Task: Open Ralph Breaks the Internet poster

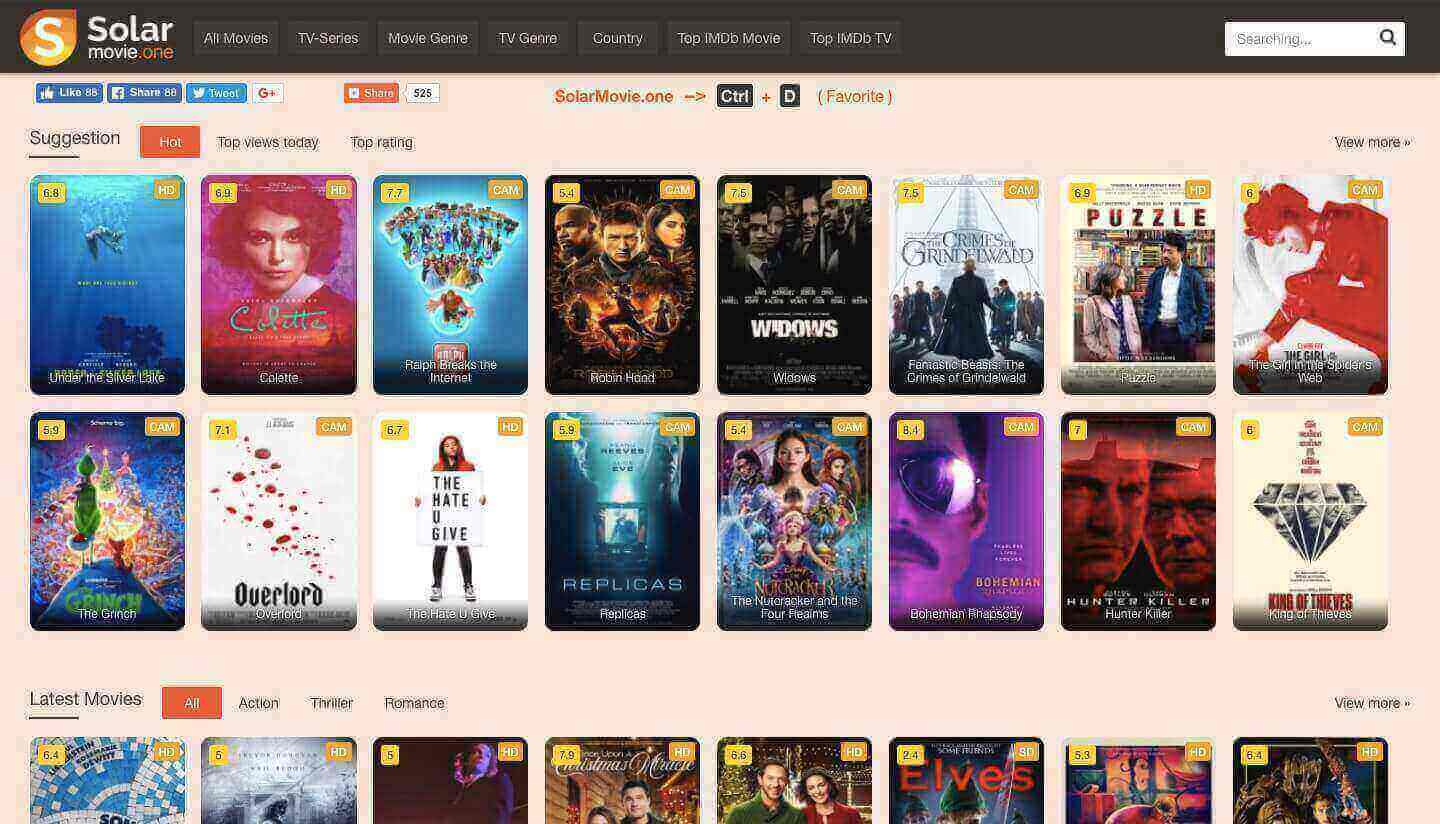Action: click(x=450, y=285)
